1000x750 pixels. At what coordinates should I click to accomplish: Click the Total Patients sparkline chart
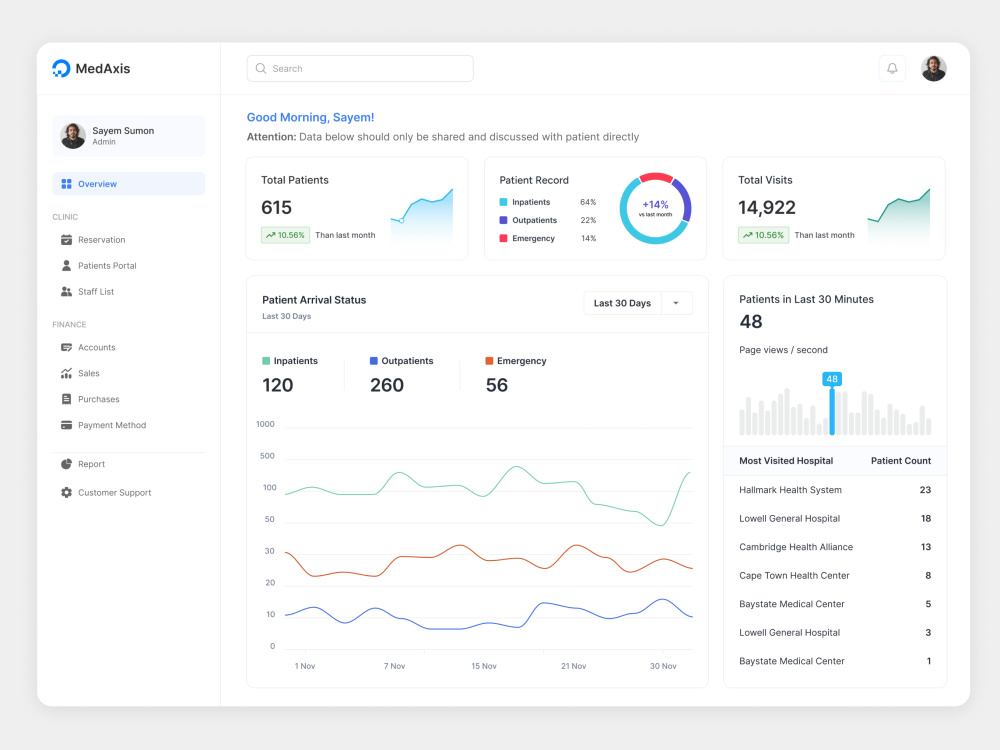422,215
